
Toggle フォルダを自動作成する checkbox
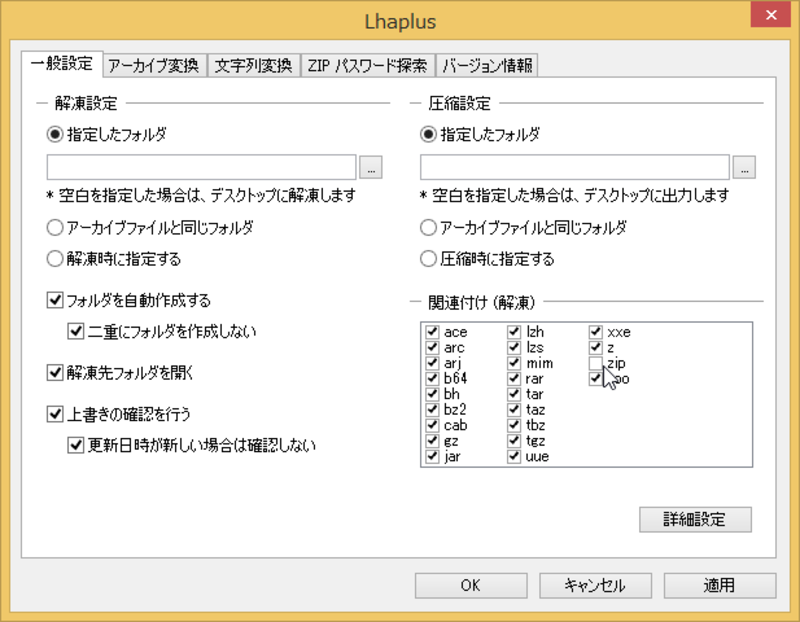[x=55, y=300]
